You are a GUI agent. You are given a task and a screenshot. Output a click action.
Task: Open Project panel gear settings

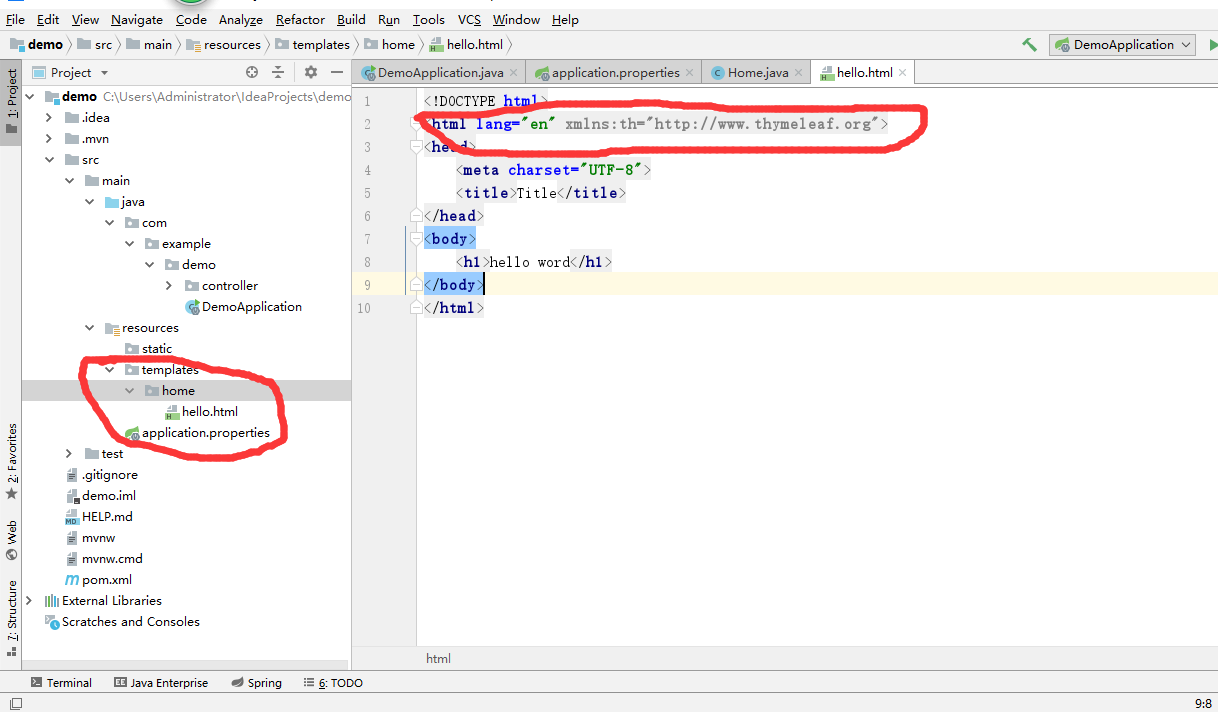[310, 72]
